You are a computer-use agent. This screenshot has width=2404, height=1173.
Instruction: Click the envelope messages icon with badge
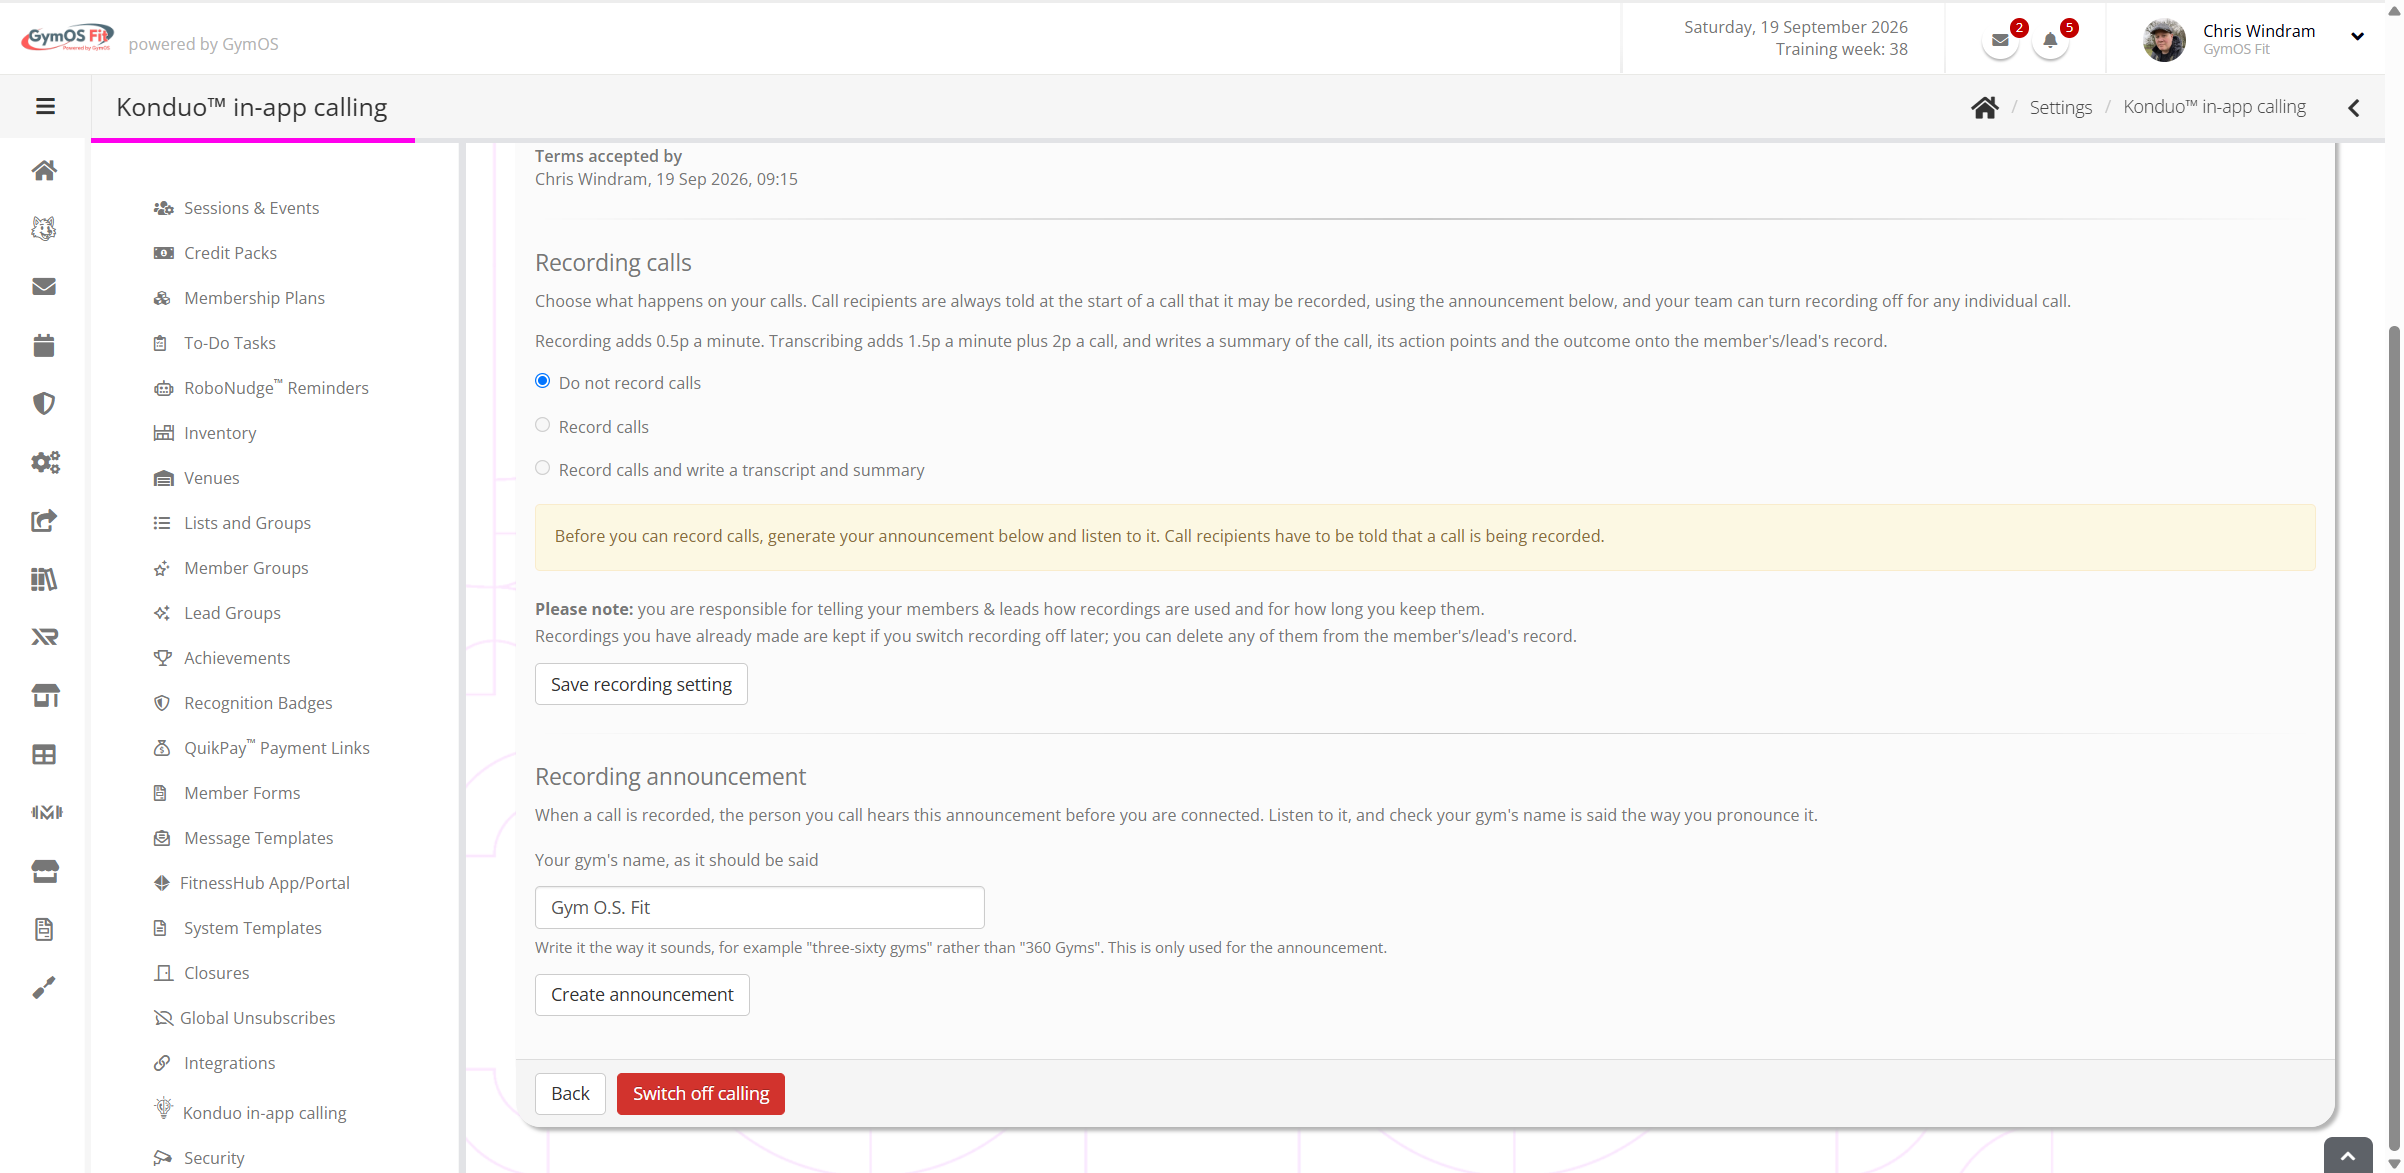(x=2000, y=41)
